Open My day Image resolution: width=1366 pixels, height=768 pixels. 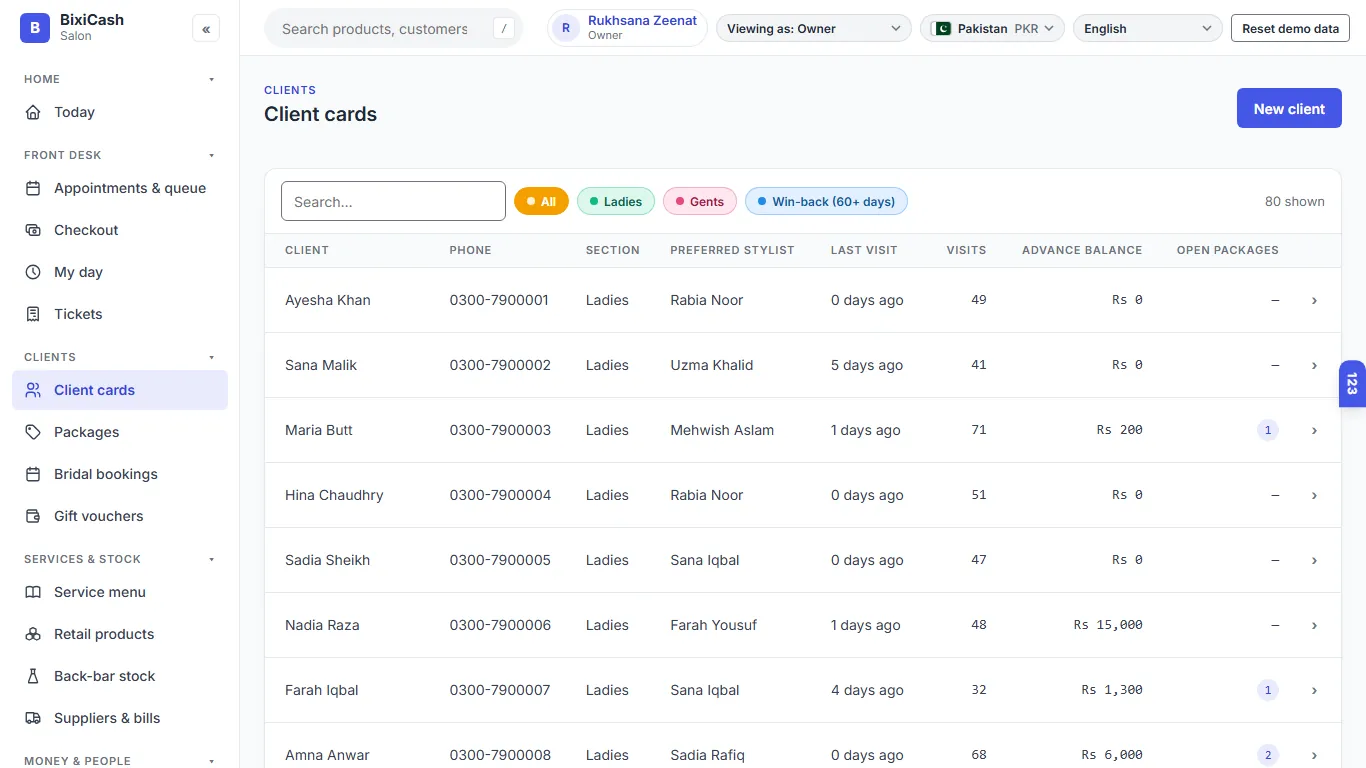click(x=120, y=272)
